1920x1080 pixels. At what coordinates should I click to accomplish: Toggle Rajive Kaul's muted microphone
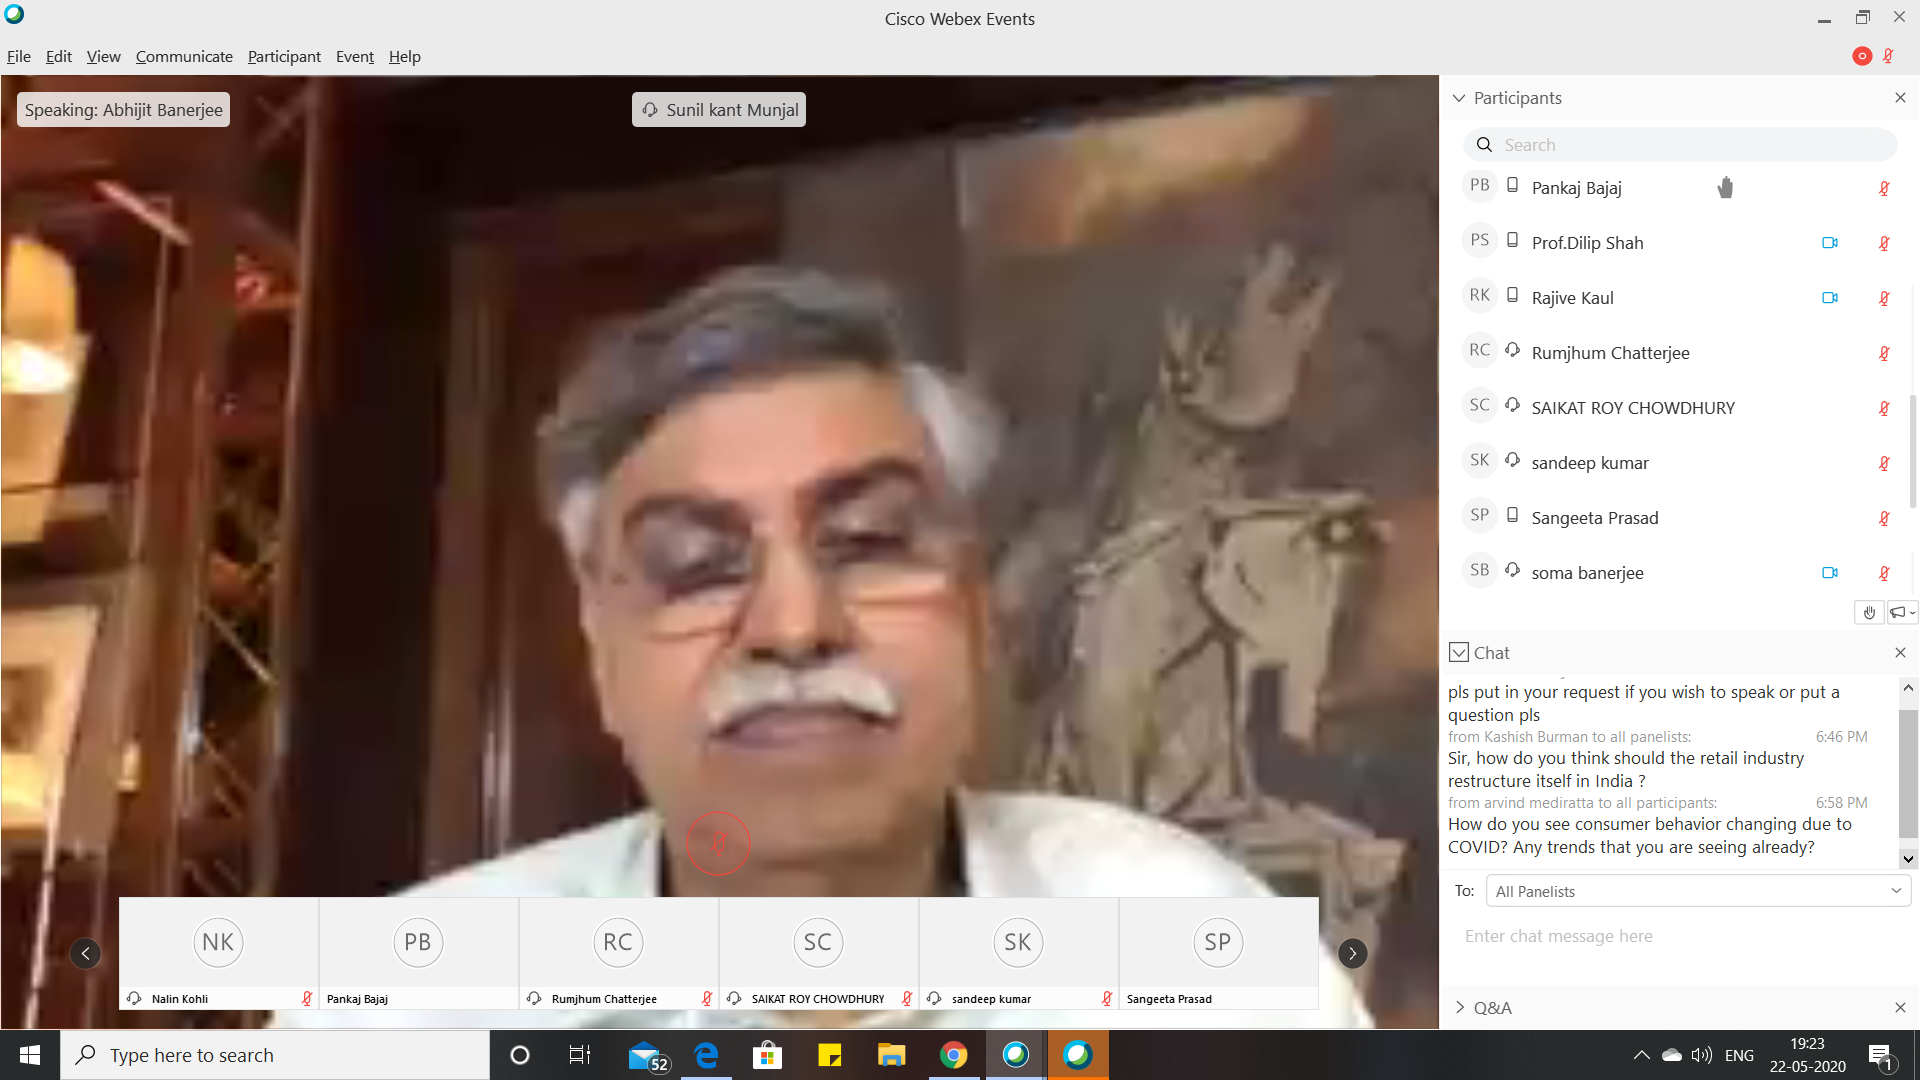(1884, 298)
